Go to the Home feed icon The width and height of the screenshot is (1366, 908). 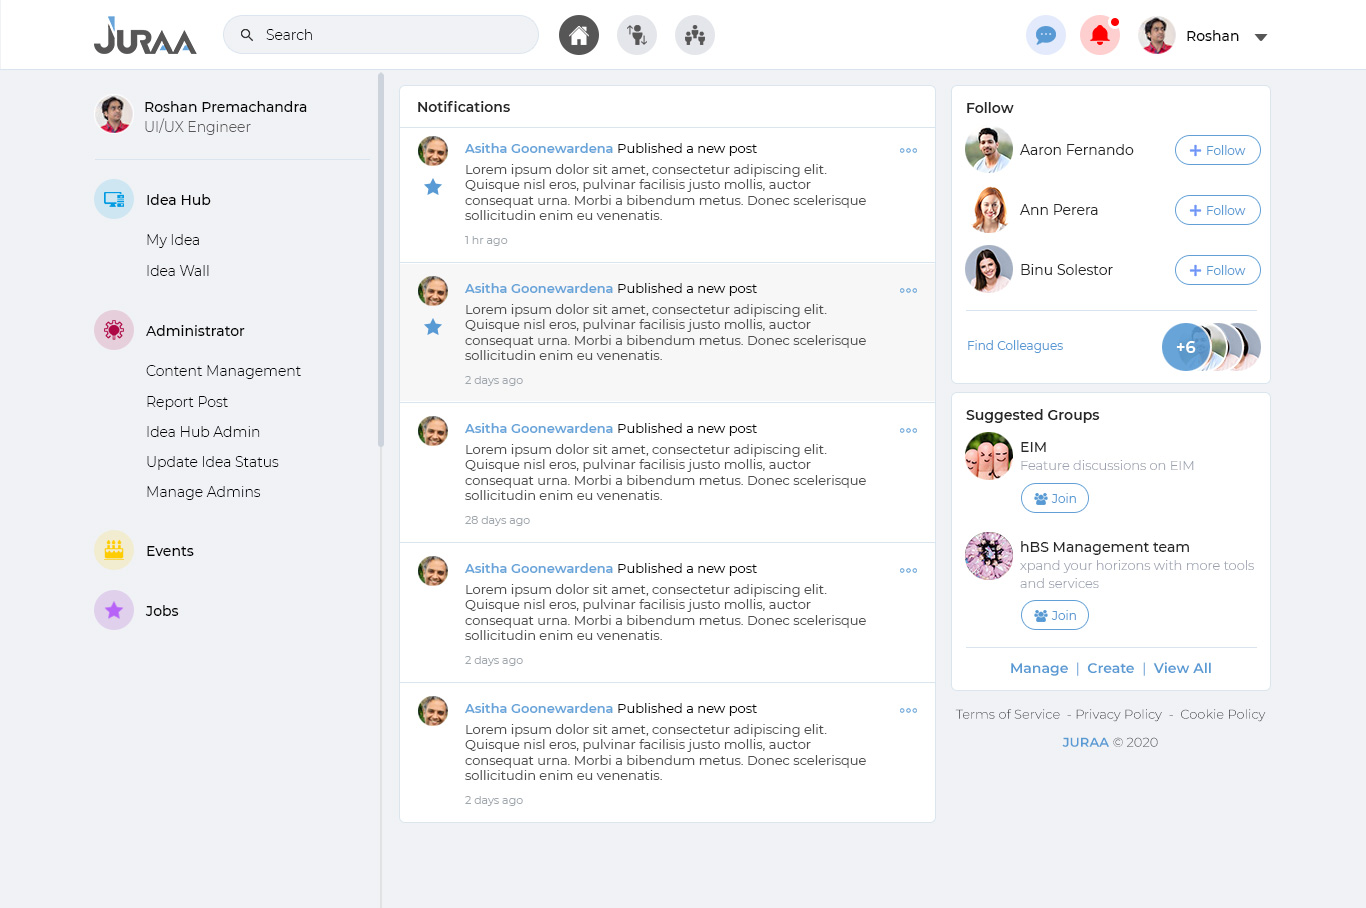(578, 36)
